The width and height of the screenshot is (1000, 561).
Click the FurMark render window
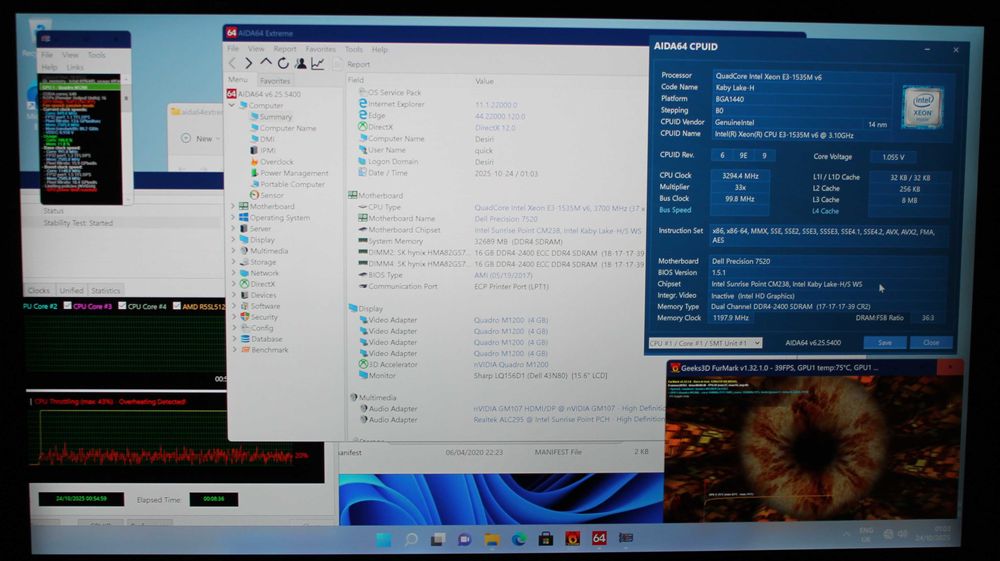click(812, 448)
